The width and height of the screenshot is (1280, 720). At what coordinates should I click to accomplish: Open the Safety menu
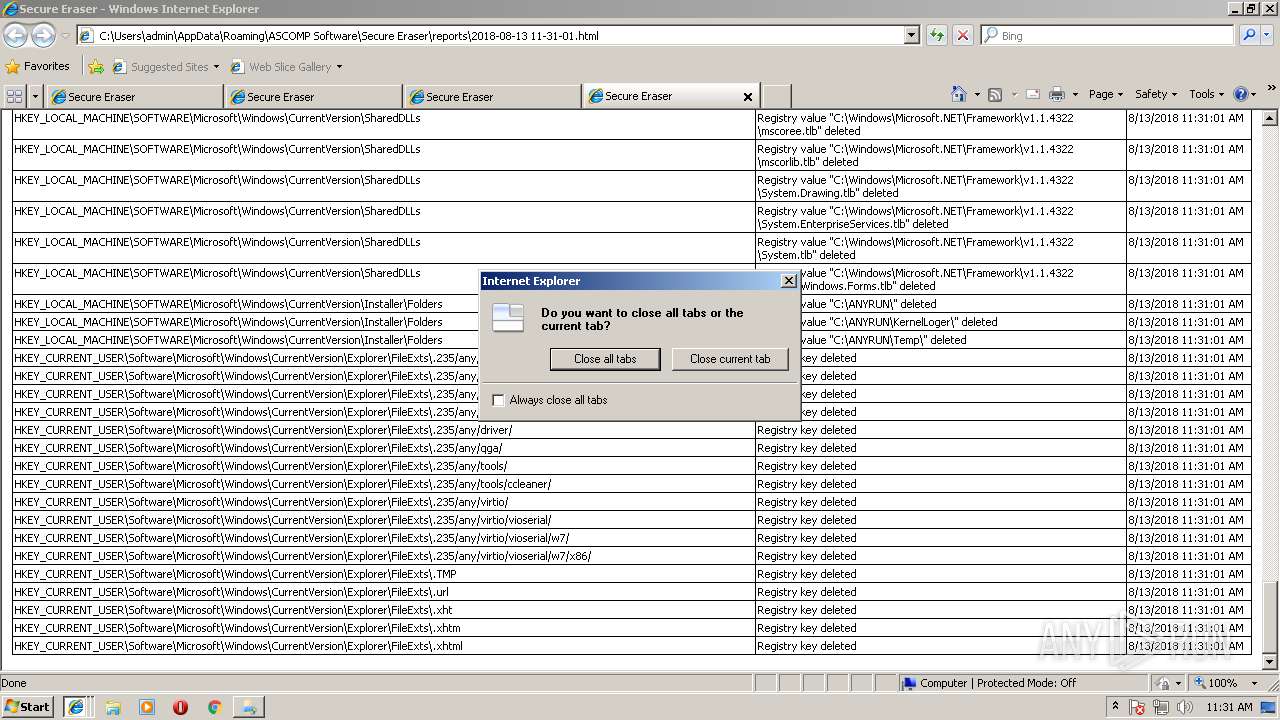[x=1156, y=94]
